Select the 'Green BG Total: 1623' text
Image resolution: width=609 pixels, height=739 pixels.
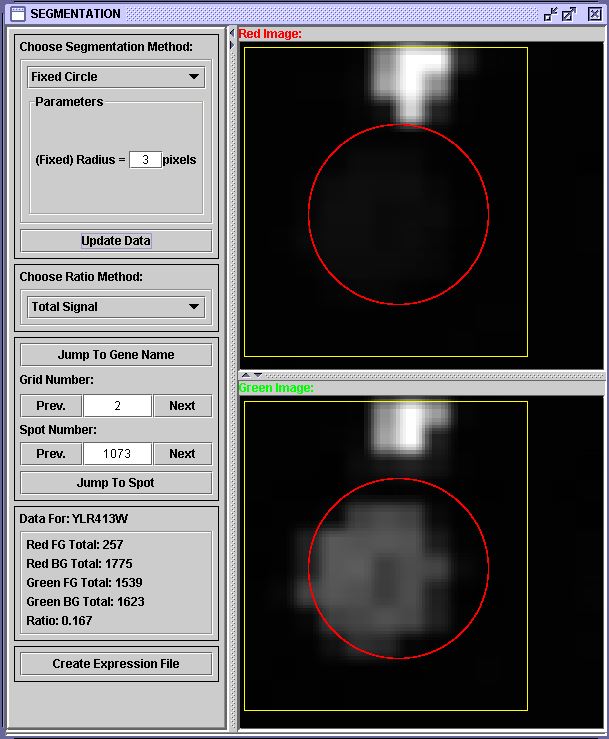pos(85,602)
